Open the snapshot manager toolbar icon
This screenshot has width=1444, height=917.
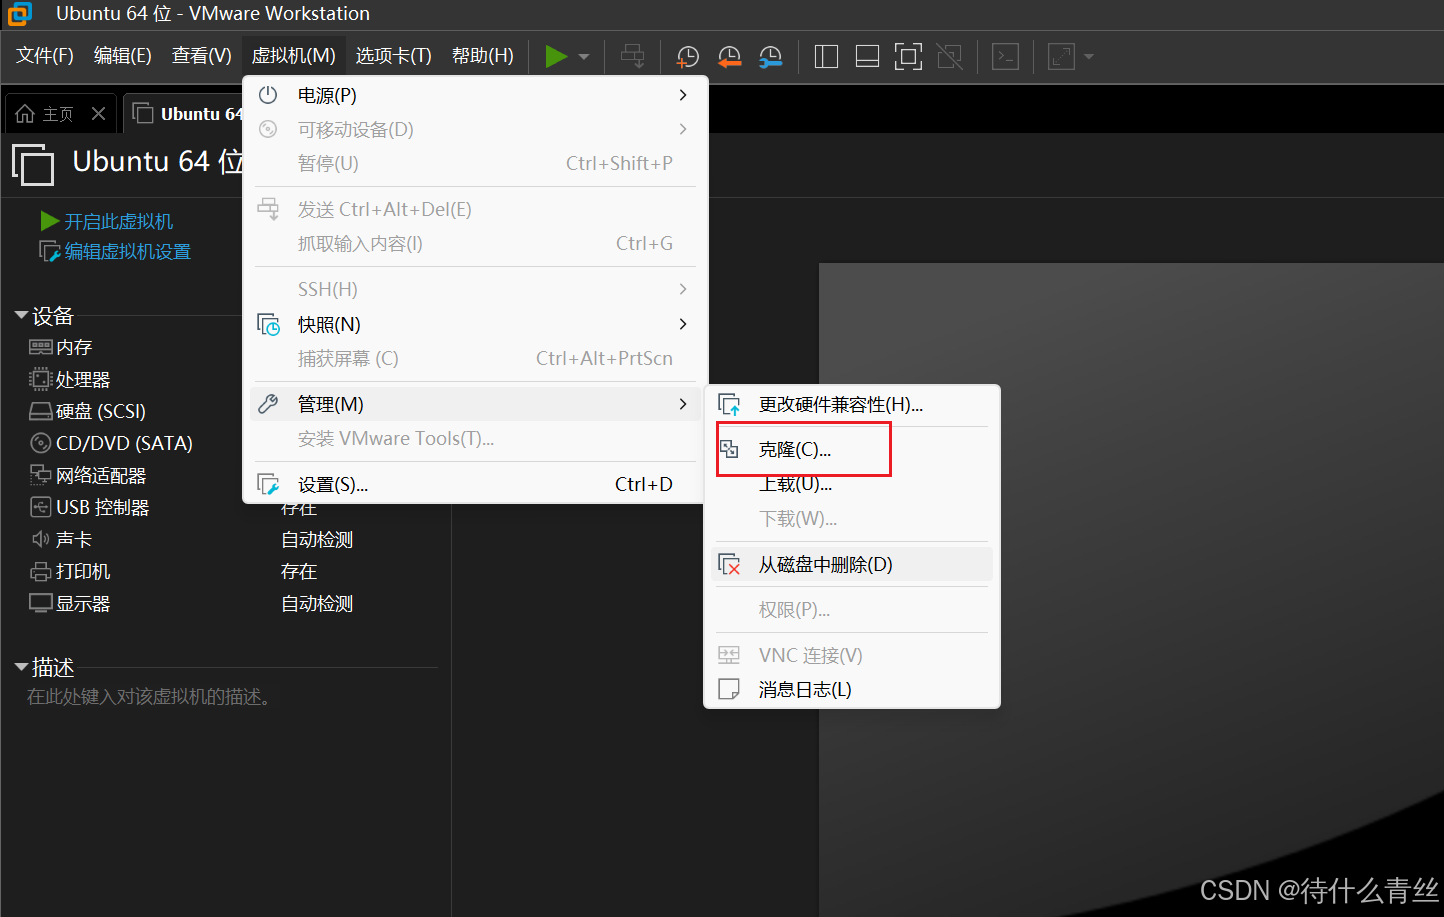pyautogui.click(x=770, y=57)
